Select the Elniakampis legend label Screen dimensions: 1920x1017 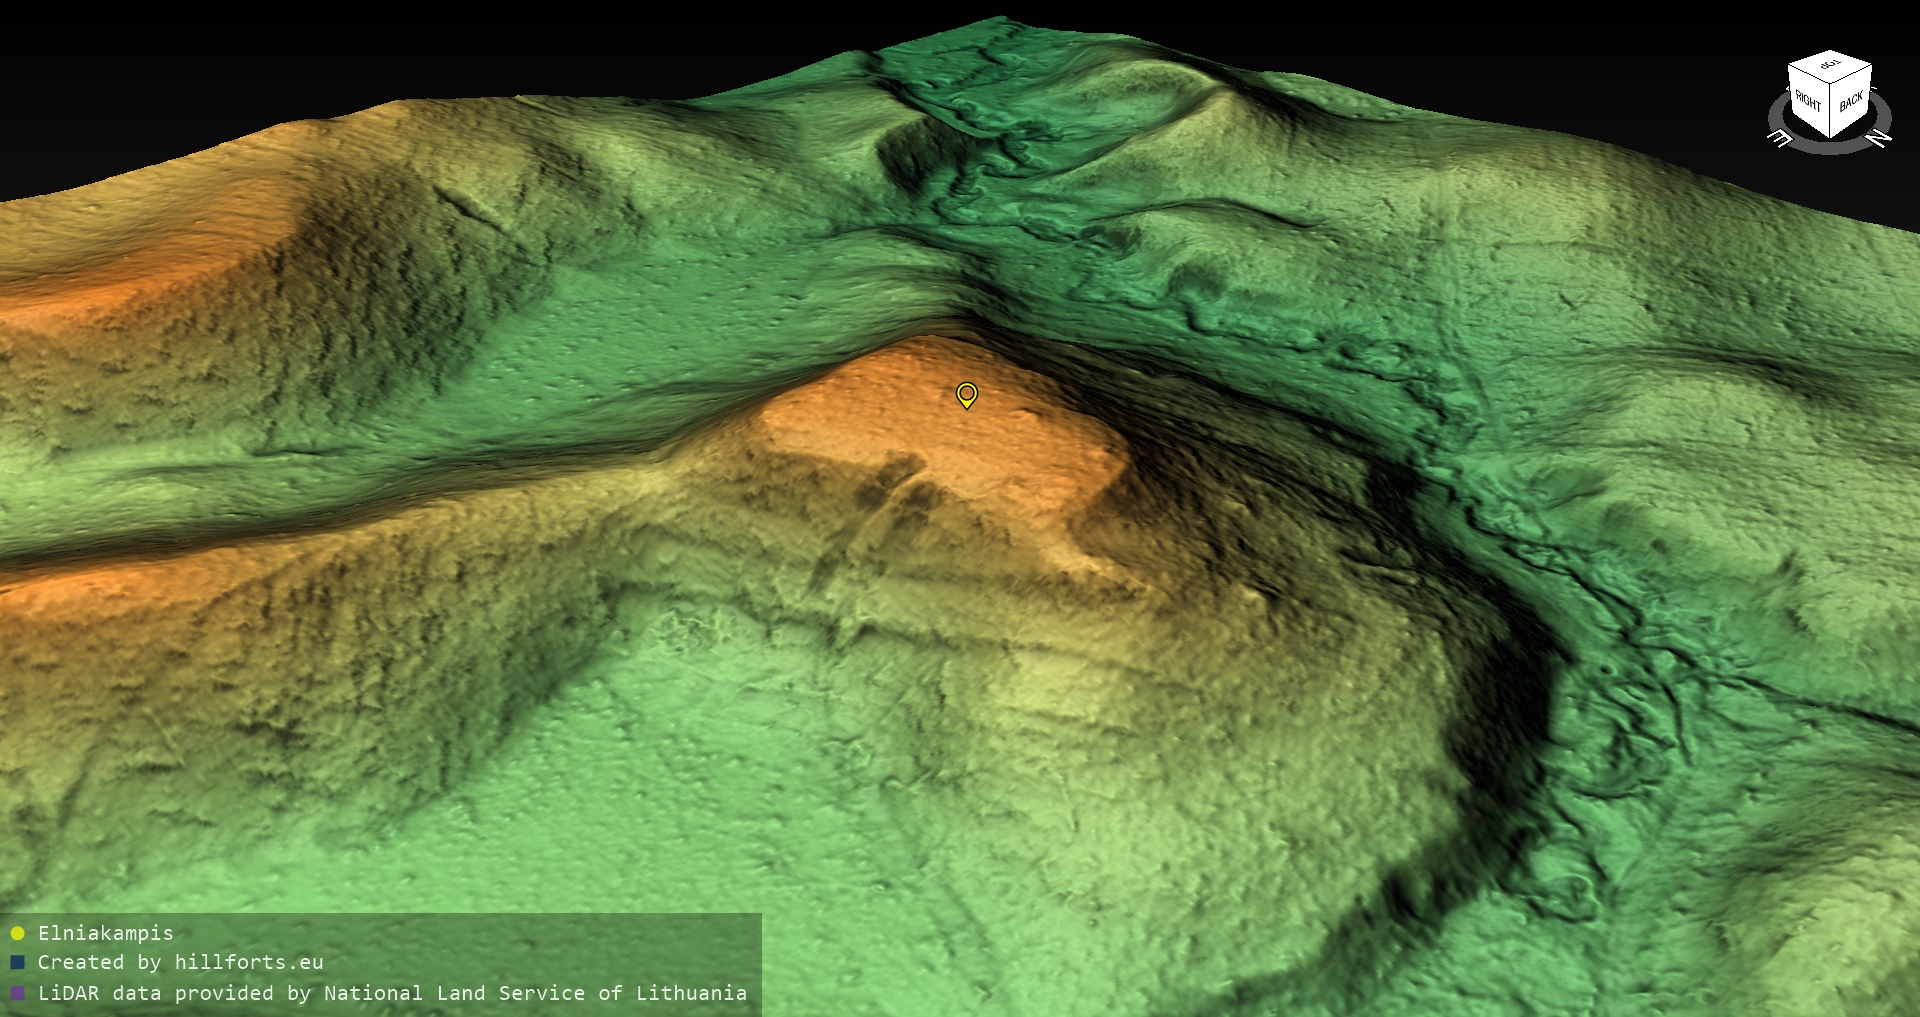[x=105, y=933]
